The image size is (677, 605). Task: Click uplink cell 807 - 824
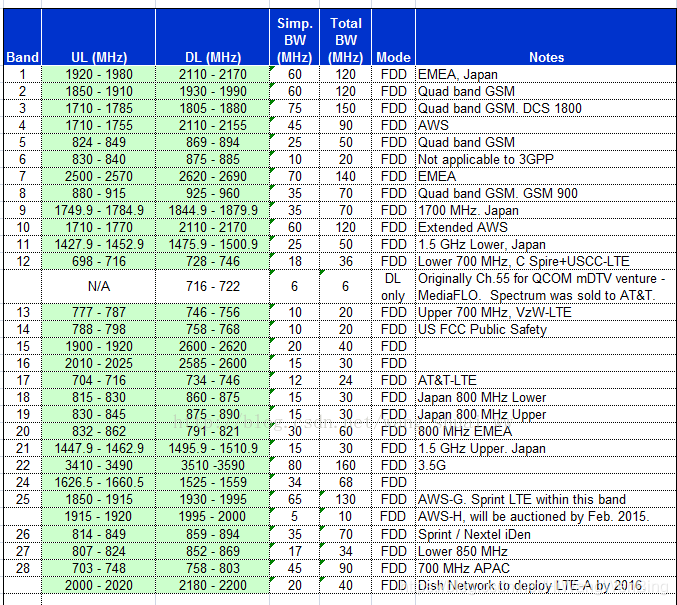tap(98, 551)
